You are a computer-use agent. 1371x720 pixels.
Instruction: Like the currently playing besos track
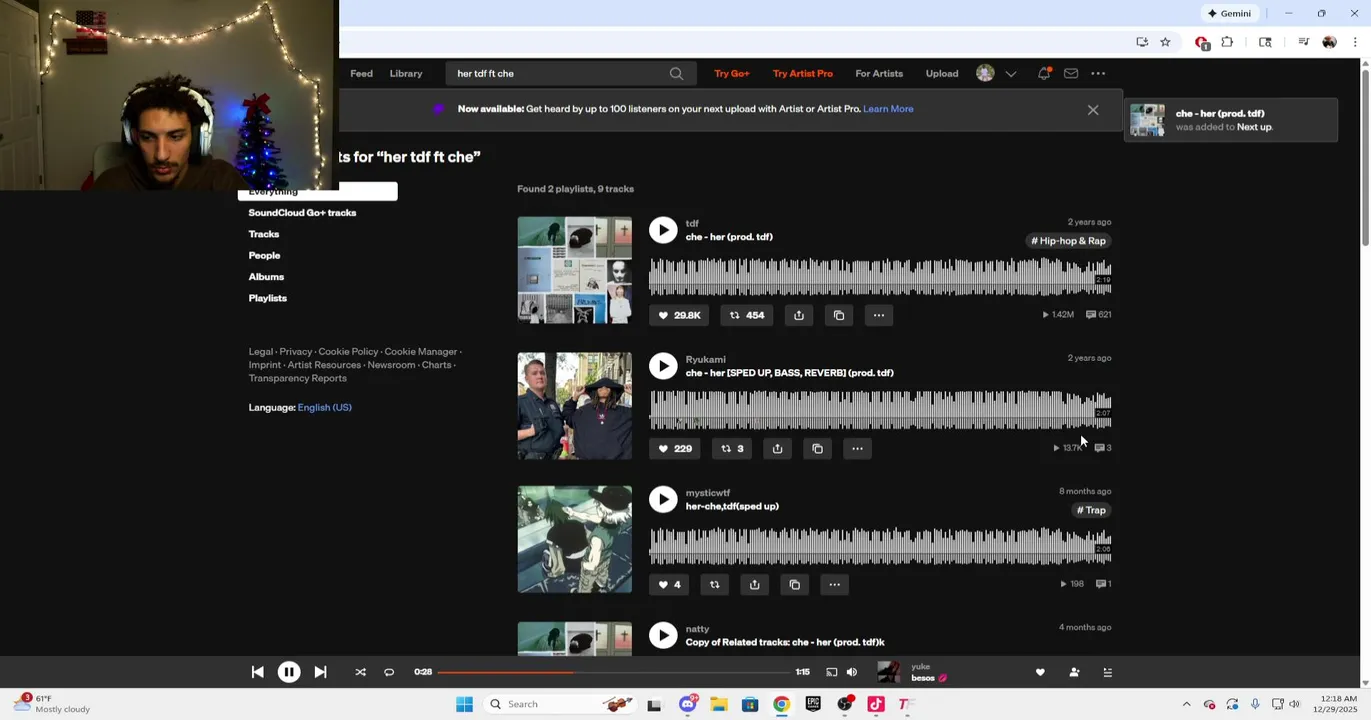pyautogui.click(x=1040, y=672)
